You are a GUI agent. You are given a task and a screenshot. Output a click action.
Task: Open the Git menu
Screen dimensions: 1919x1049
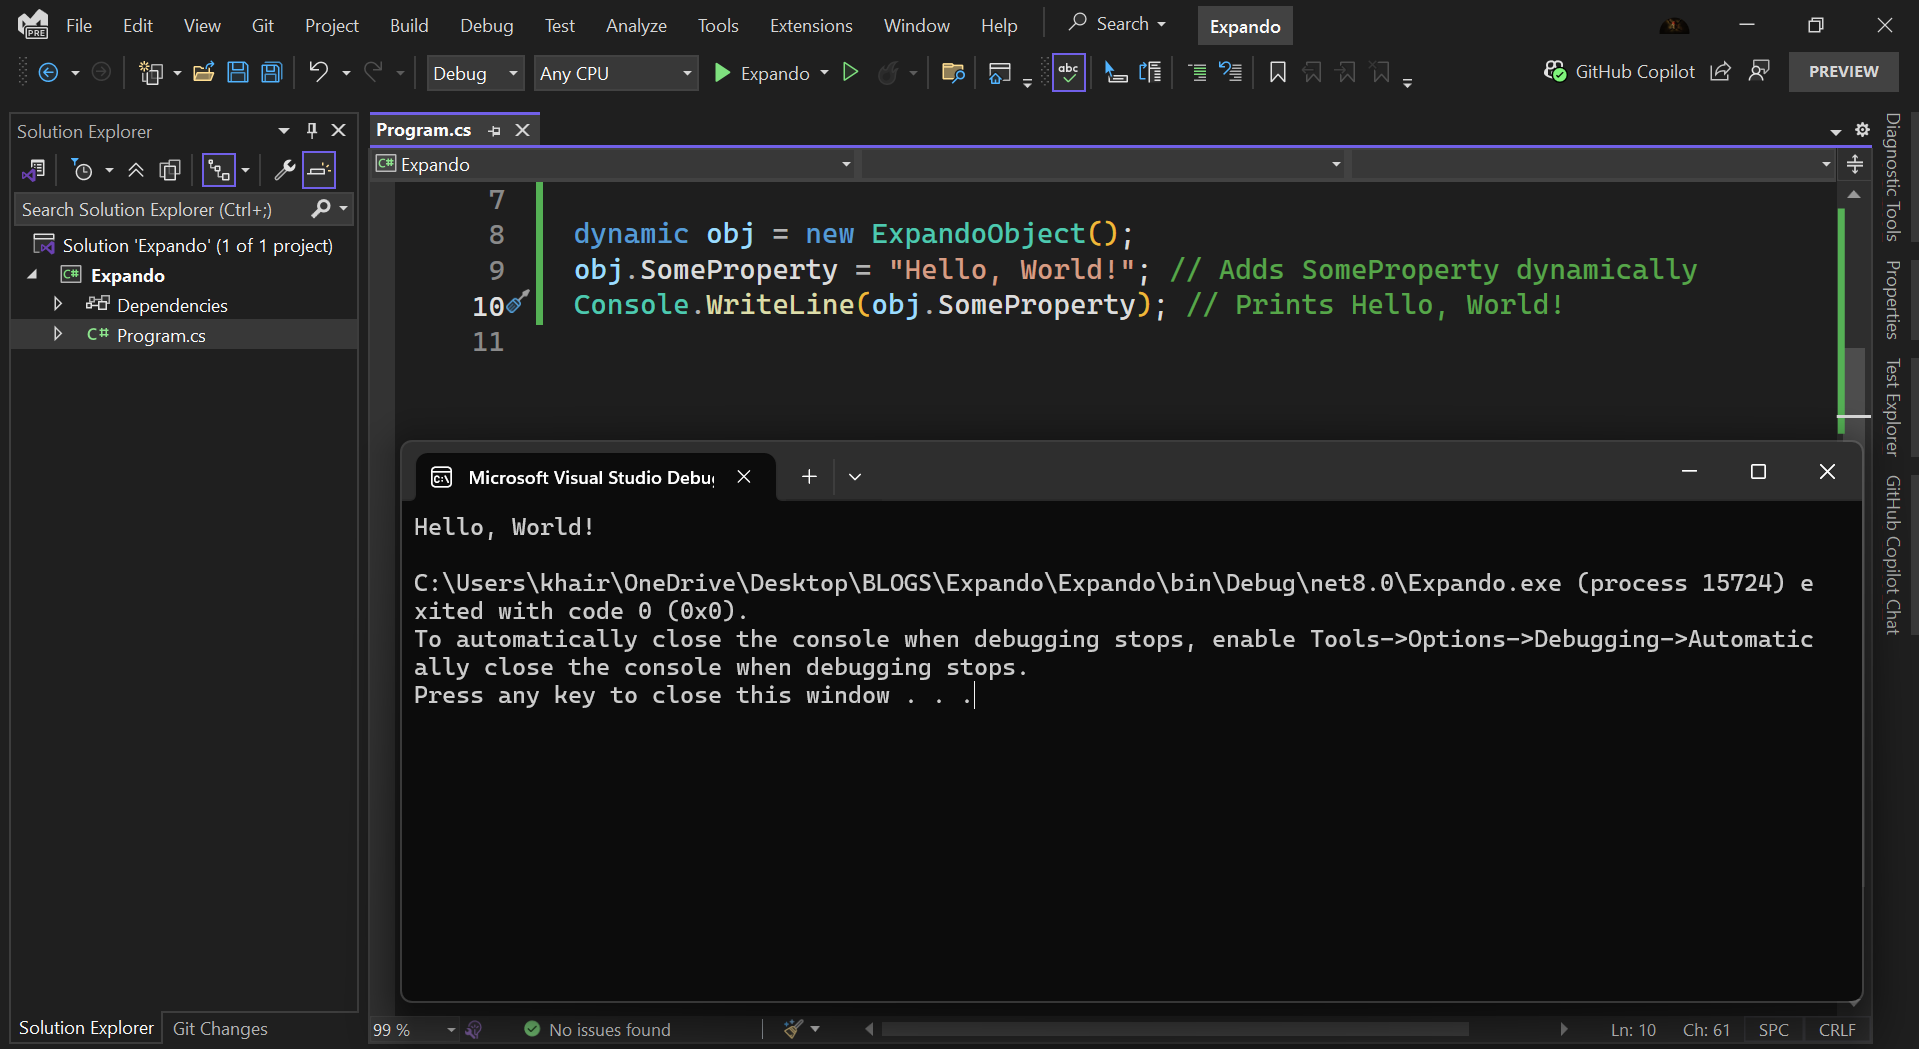point(262,25)
